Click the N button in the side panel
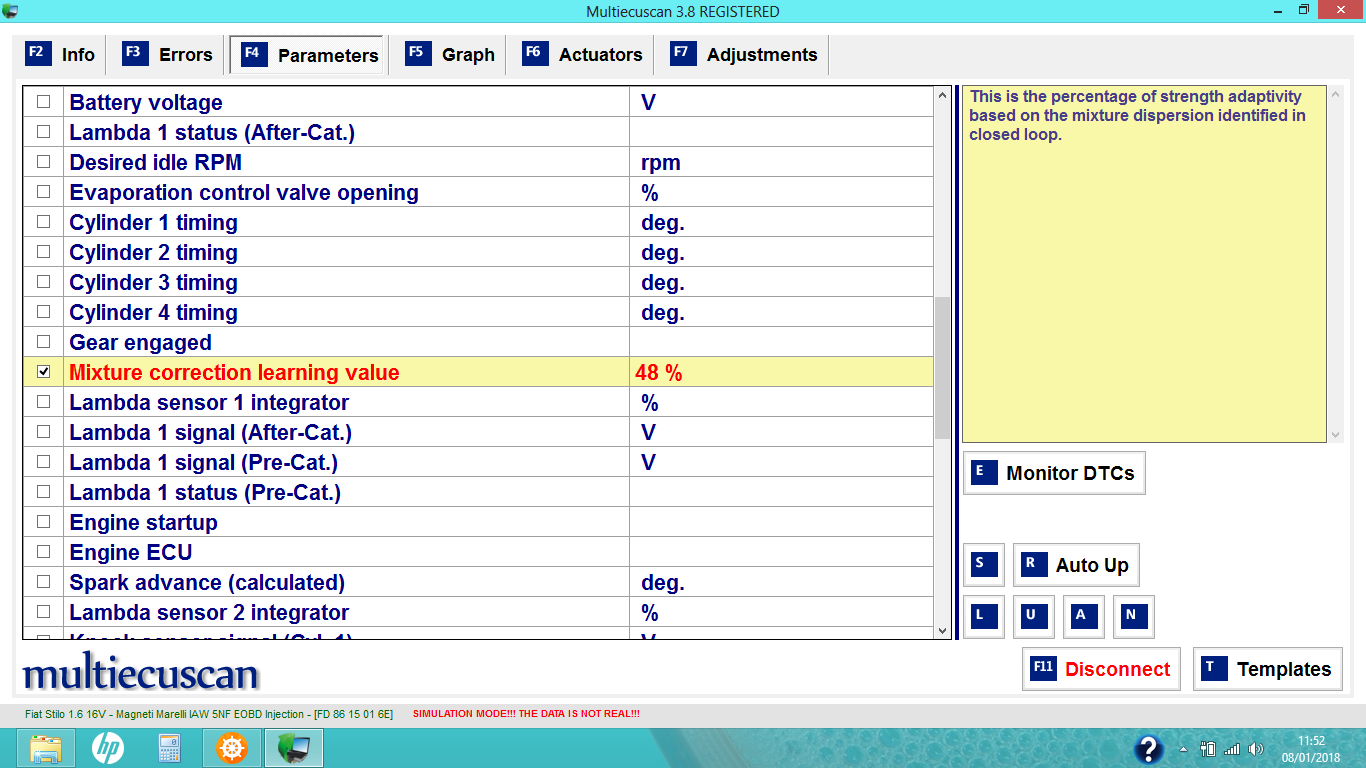 click(1134, 617)
